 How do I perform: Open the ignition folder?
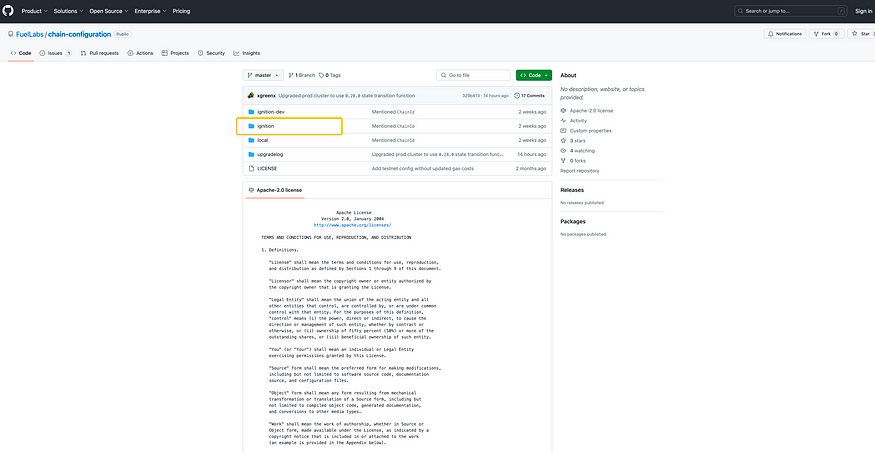pos(266,126)
